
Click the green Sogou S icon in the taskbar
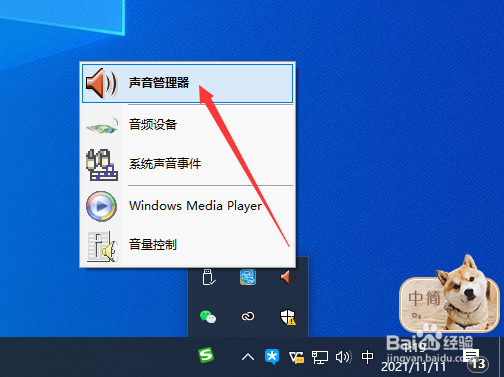click(x=206, y=356)
